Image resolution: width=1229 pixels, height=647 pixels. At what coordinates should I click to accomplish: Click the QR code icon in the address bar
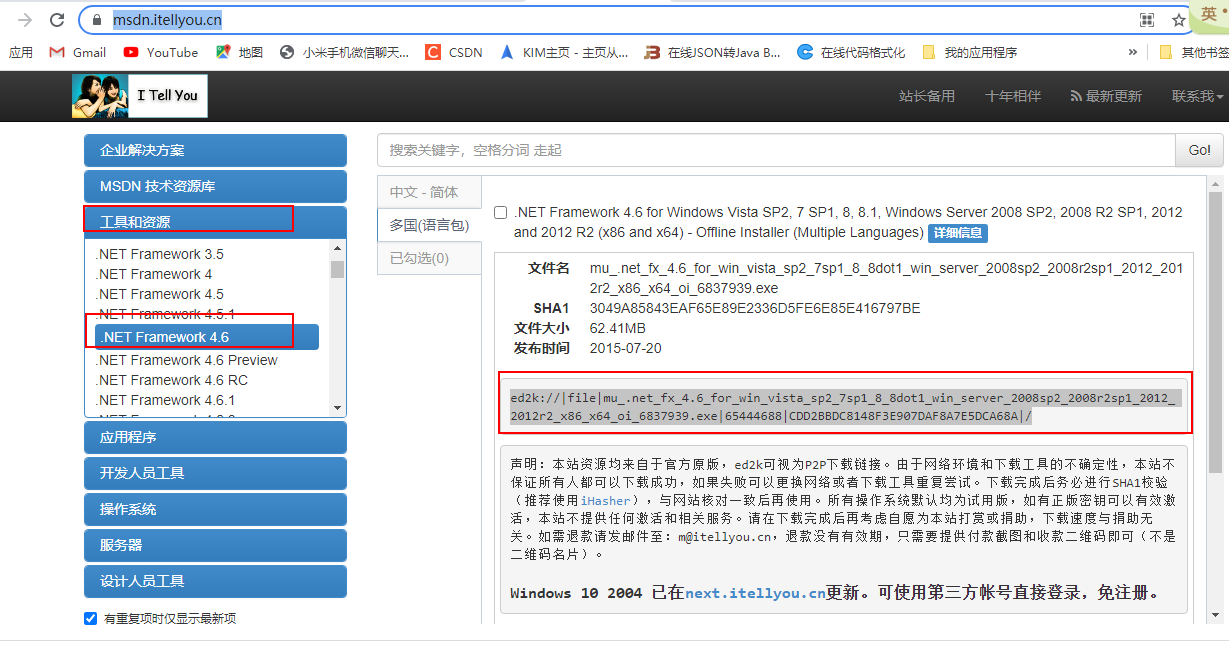click(1147, 20)
